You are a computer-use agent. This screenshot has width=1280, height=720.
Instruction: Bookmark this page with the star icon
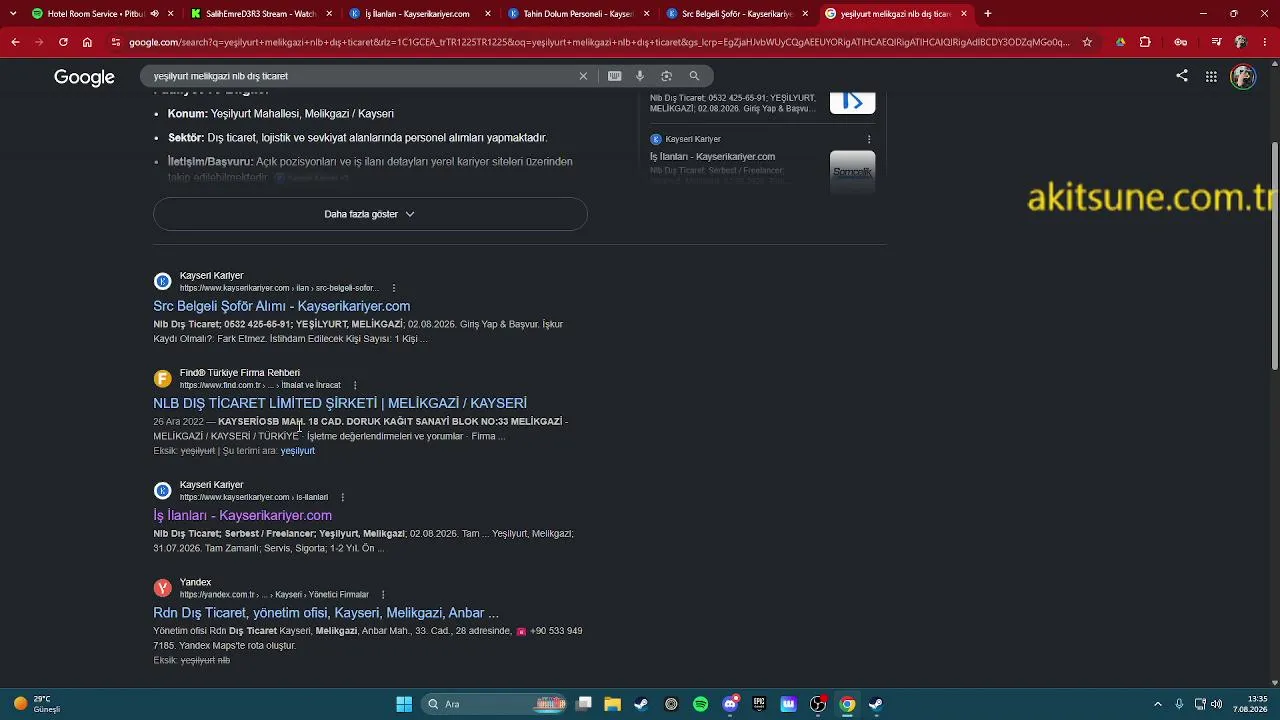tap(1087, 42)
